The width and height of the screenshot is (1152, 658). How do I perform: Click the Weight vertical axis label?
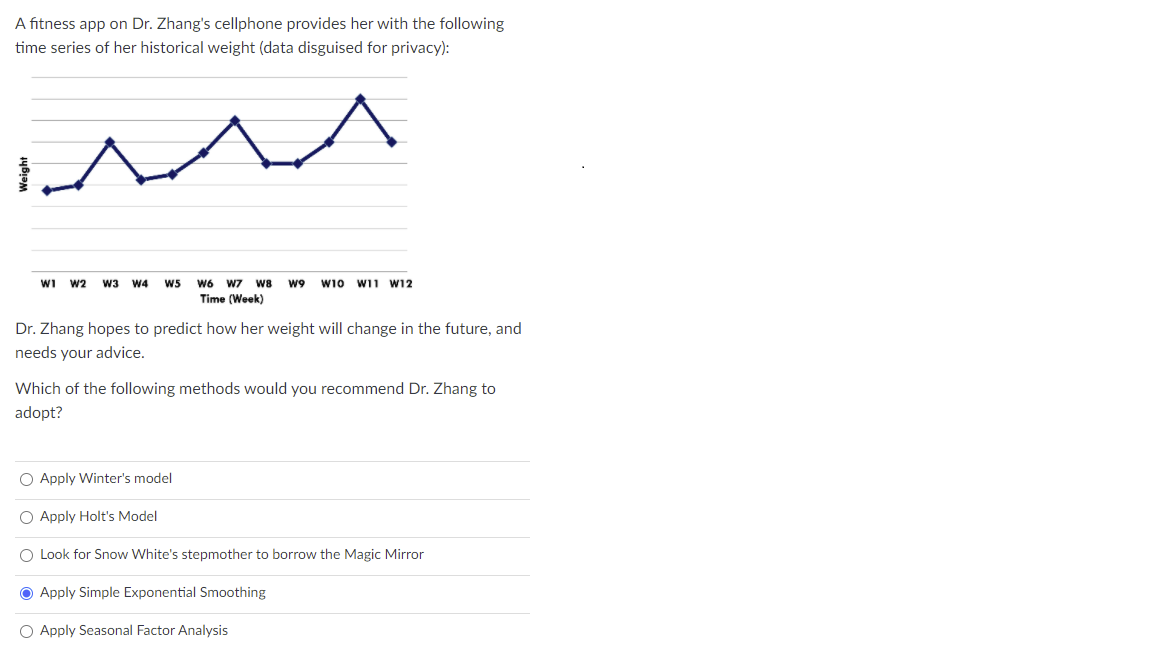[24, 175]
